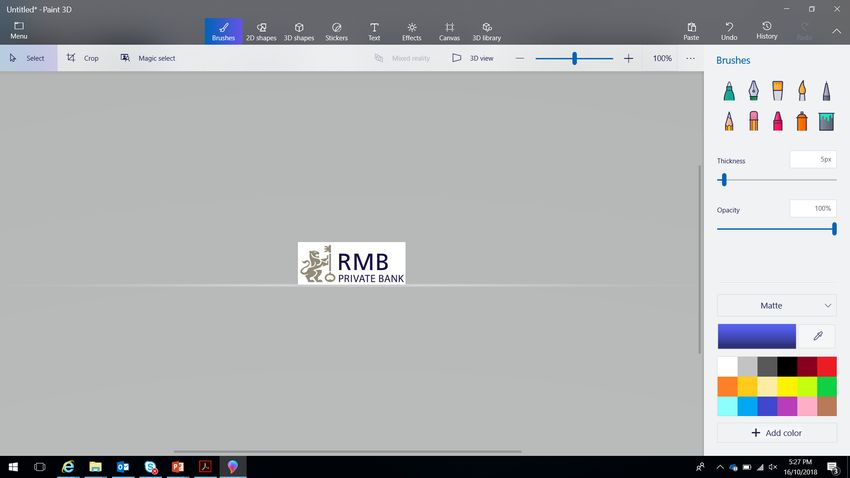Click the Thickness slider handle
The image size is (850, 478).
click(x=724, y=180)
